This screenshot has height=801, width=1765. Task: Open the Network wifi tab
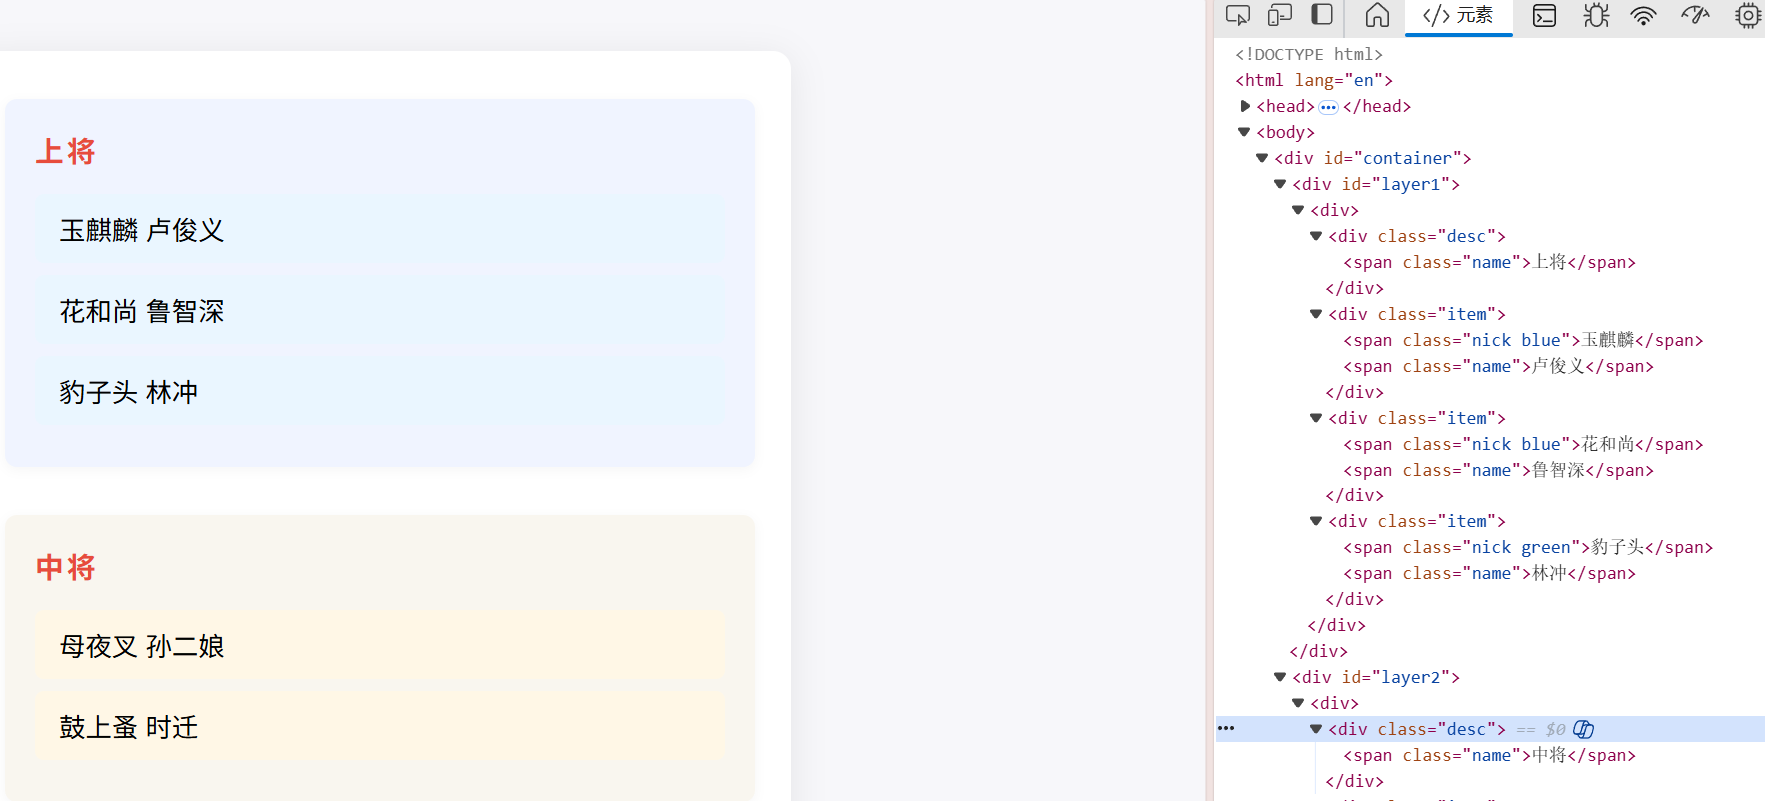[x=1643, y=15]
